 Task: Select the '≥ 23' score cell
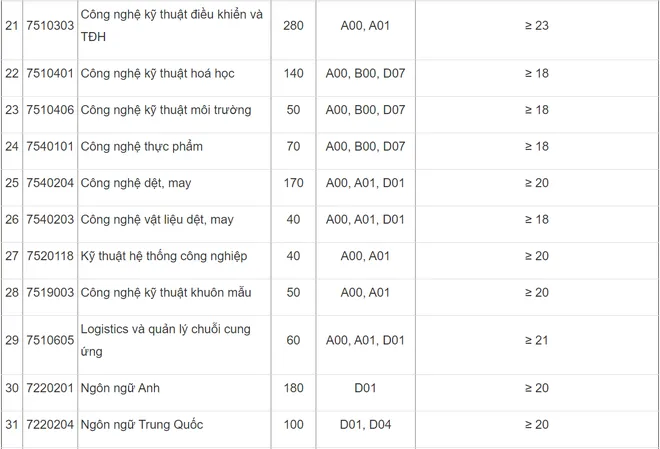tap(537, 26)
